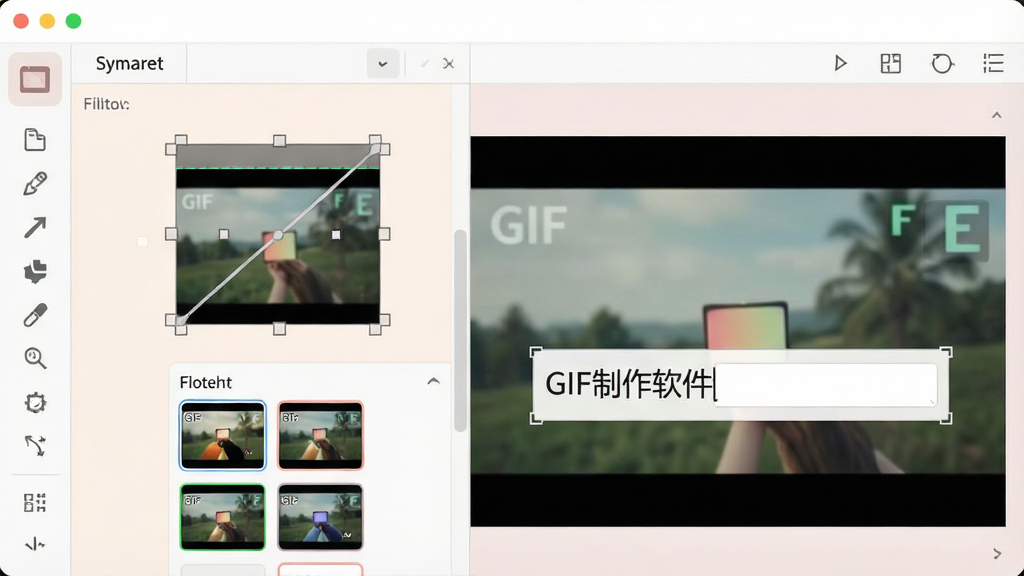The height and width of the screenshot is (576, 1024).
Task: Open the Symaret dropdown arrow
Action: (x=383, y=64)
